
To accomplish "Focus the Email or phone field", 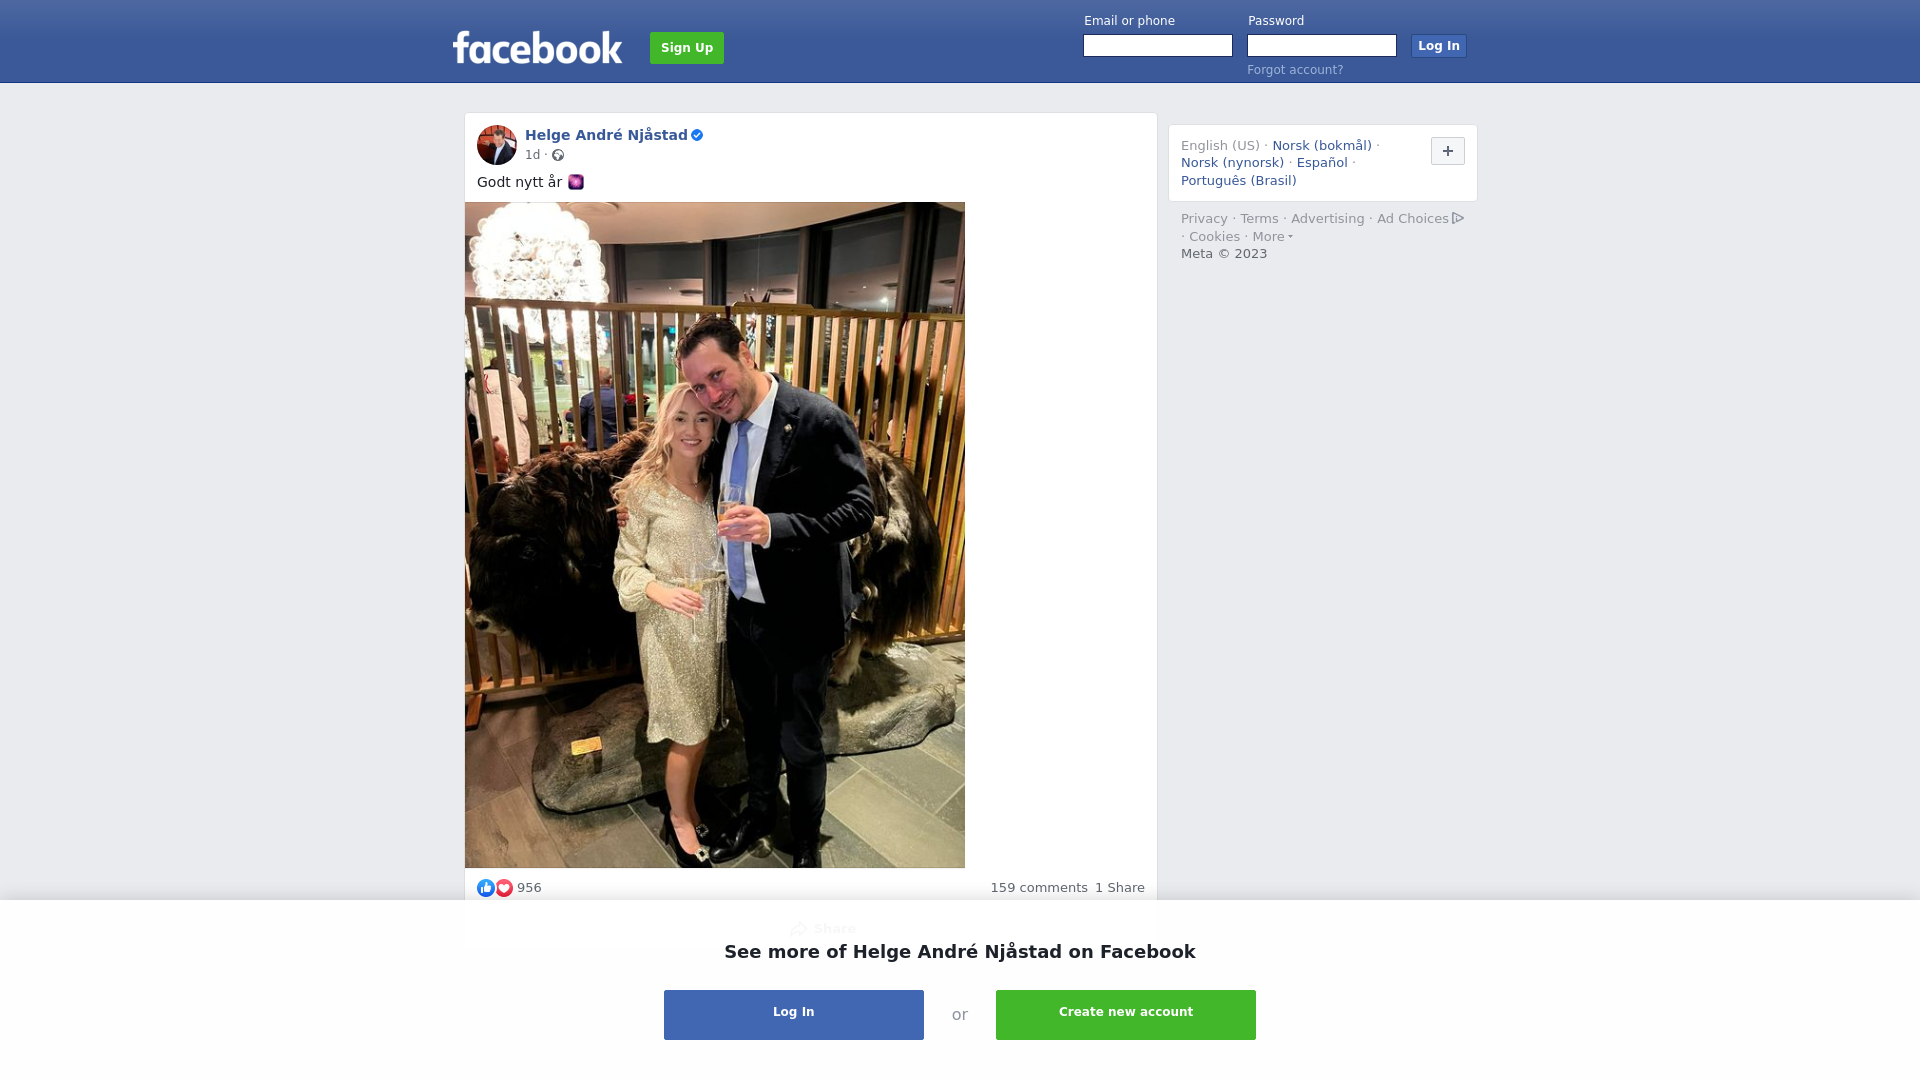I will 1158,46.
